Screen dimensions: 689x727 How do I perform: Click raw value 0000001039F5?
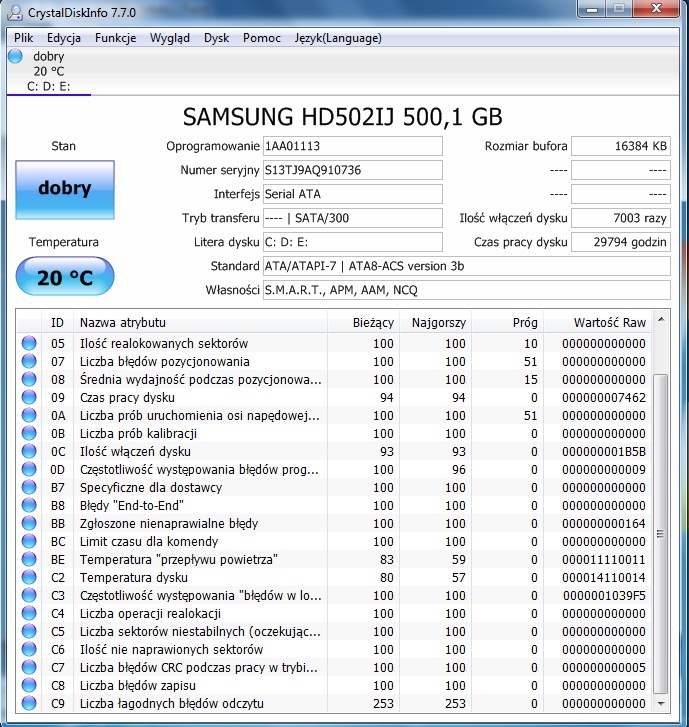pyautogui.click(x=604, y=595)
